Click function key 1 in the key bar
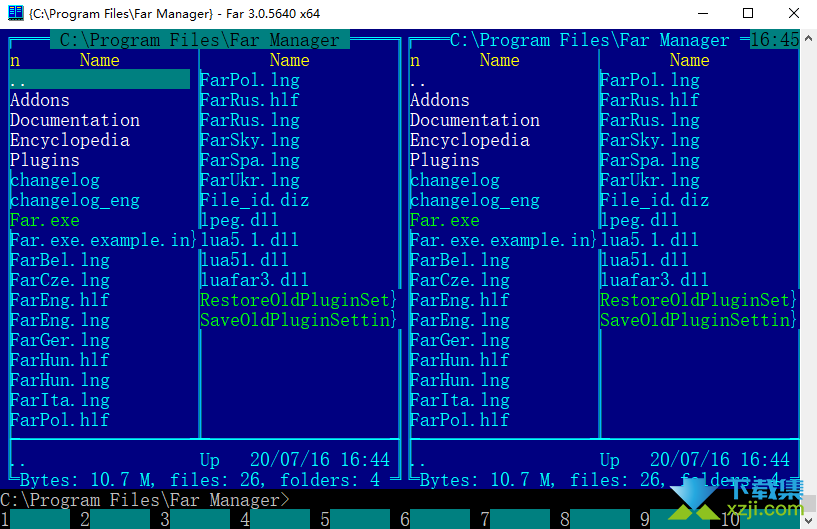Screen dimensions: 817x529 point(35,520)
